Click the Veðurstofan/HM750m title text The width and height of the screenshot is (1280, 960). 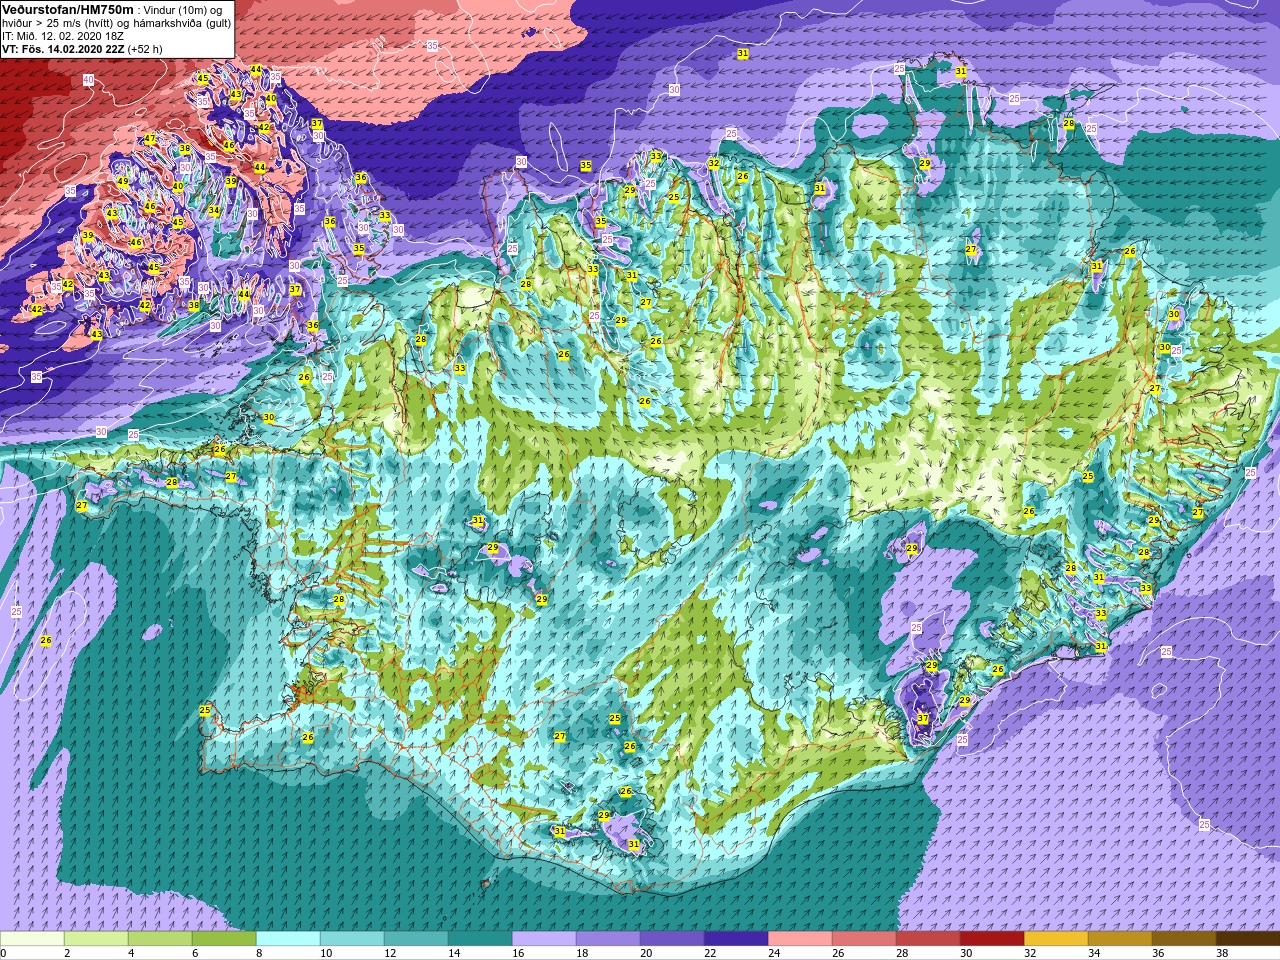pos(67,9)
